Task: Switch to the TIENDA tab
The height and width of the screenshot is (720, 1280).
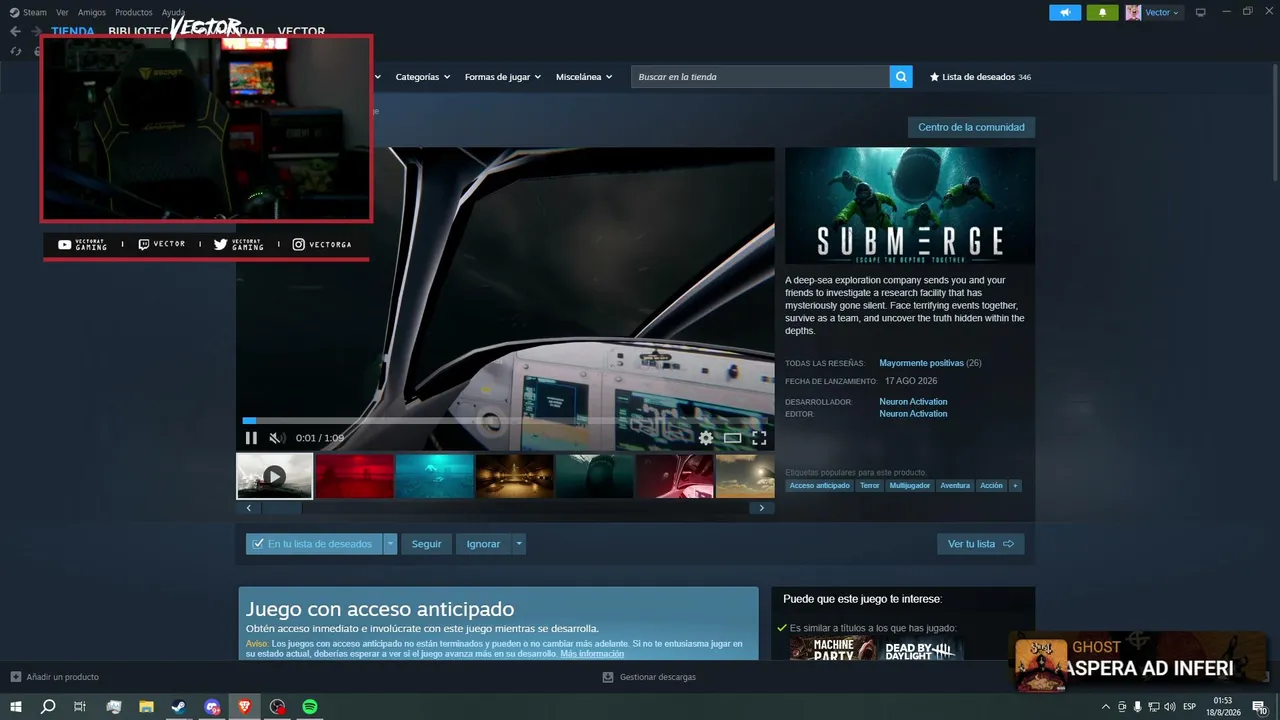Action: [73, 31]
